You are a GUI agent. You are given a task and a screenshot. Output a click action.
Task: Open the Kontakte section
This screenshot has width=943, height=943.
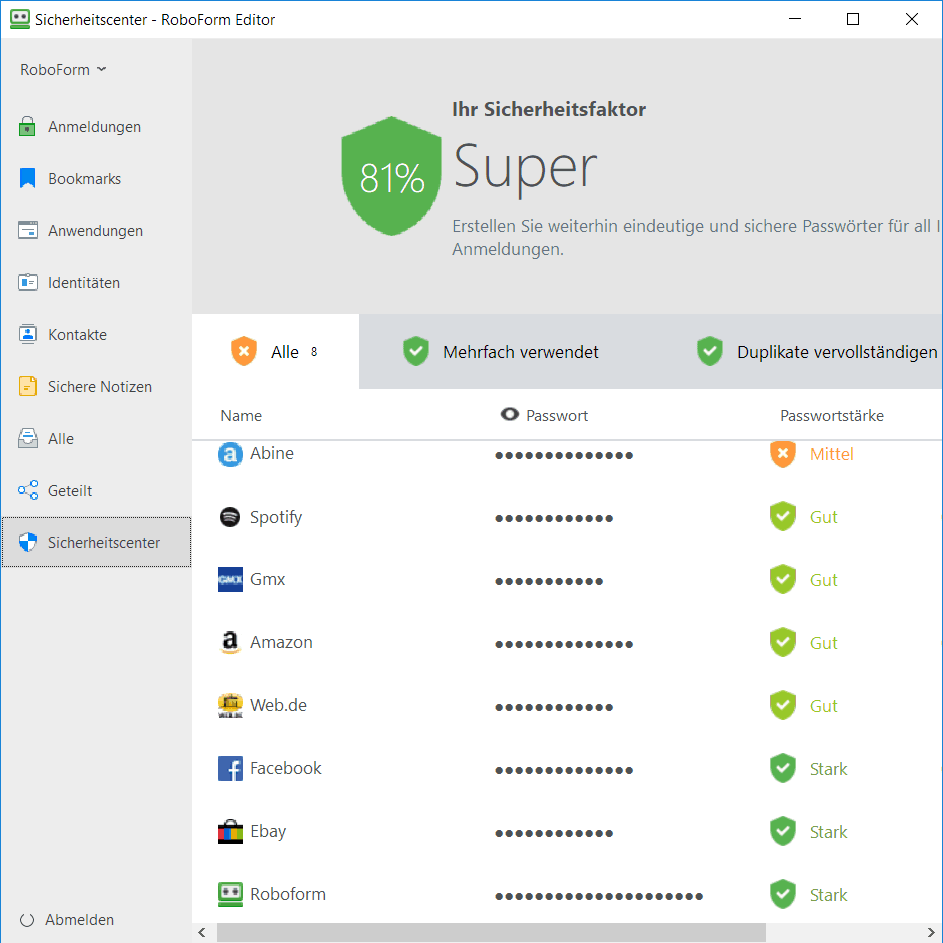(96, 334)
